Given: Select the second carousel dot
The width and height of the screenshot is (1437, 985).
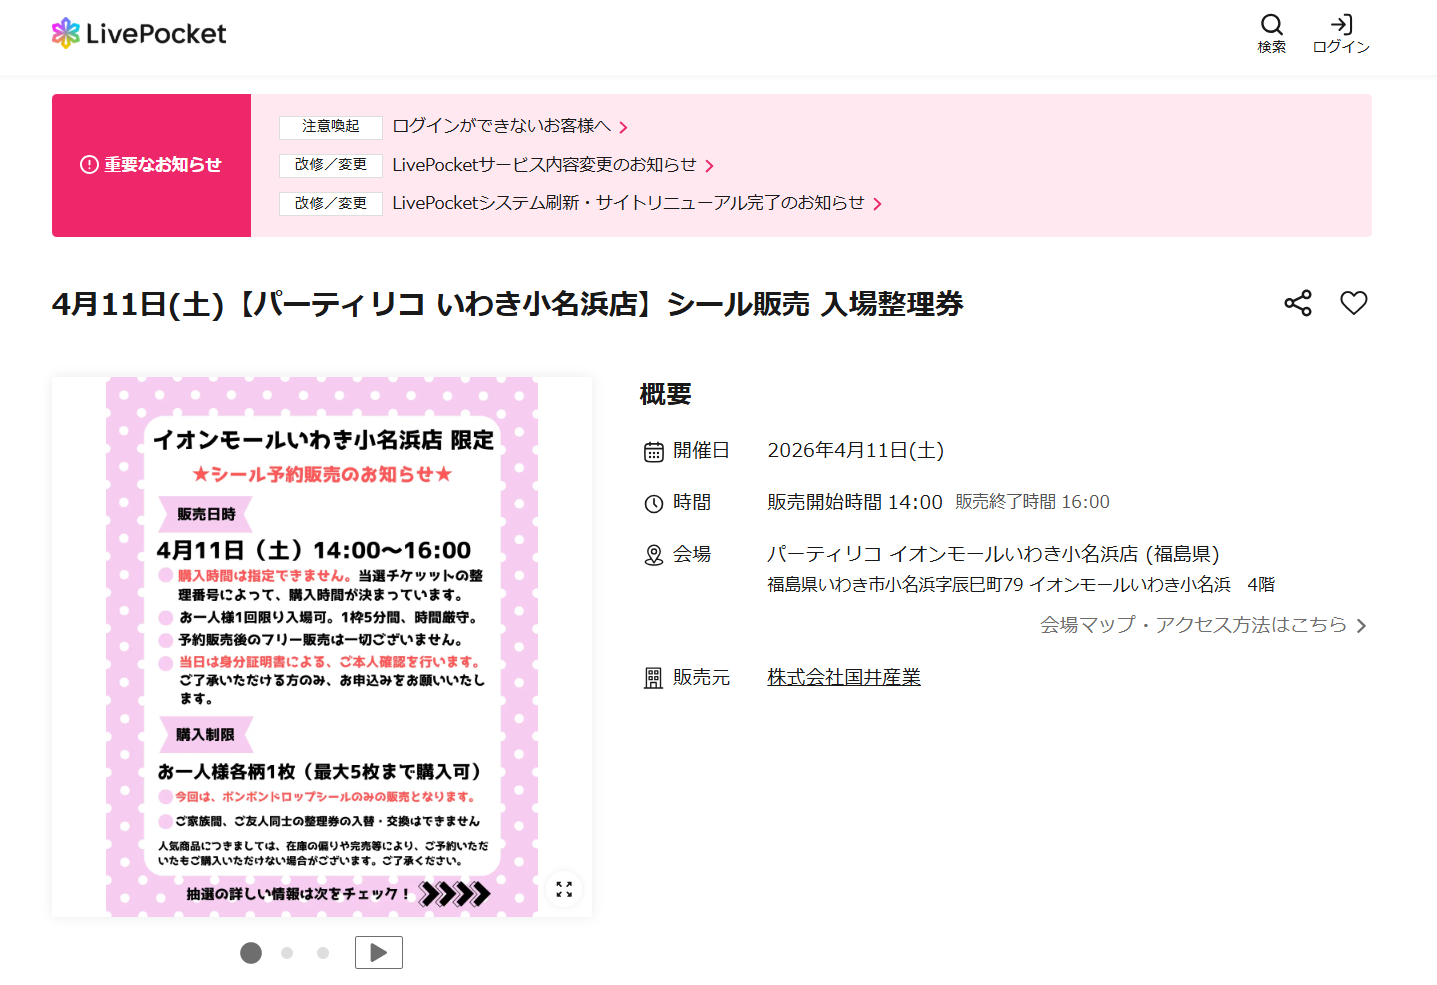Looking at the screenshot, I should 286,953.
